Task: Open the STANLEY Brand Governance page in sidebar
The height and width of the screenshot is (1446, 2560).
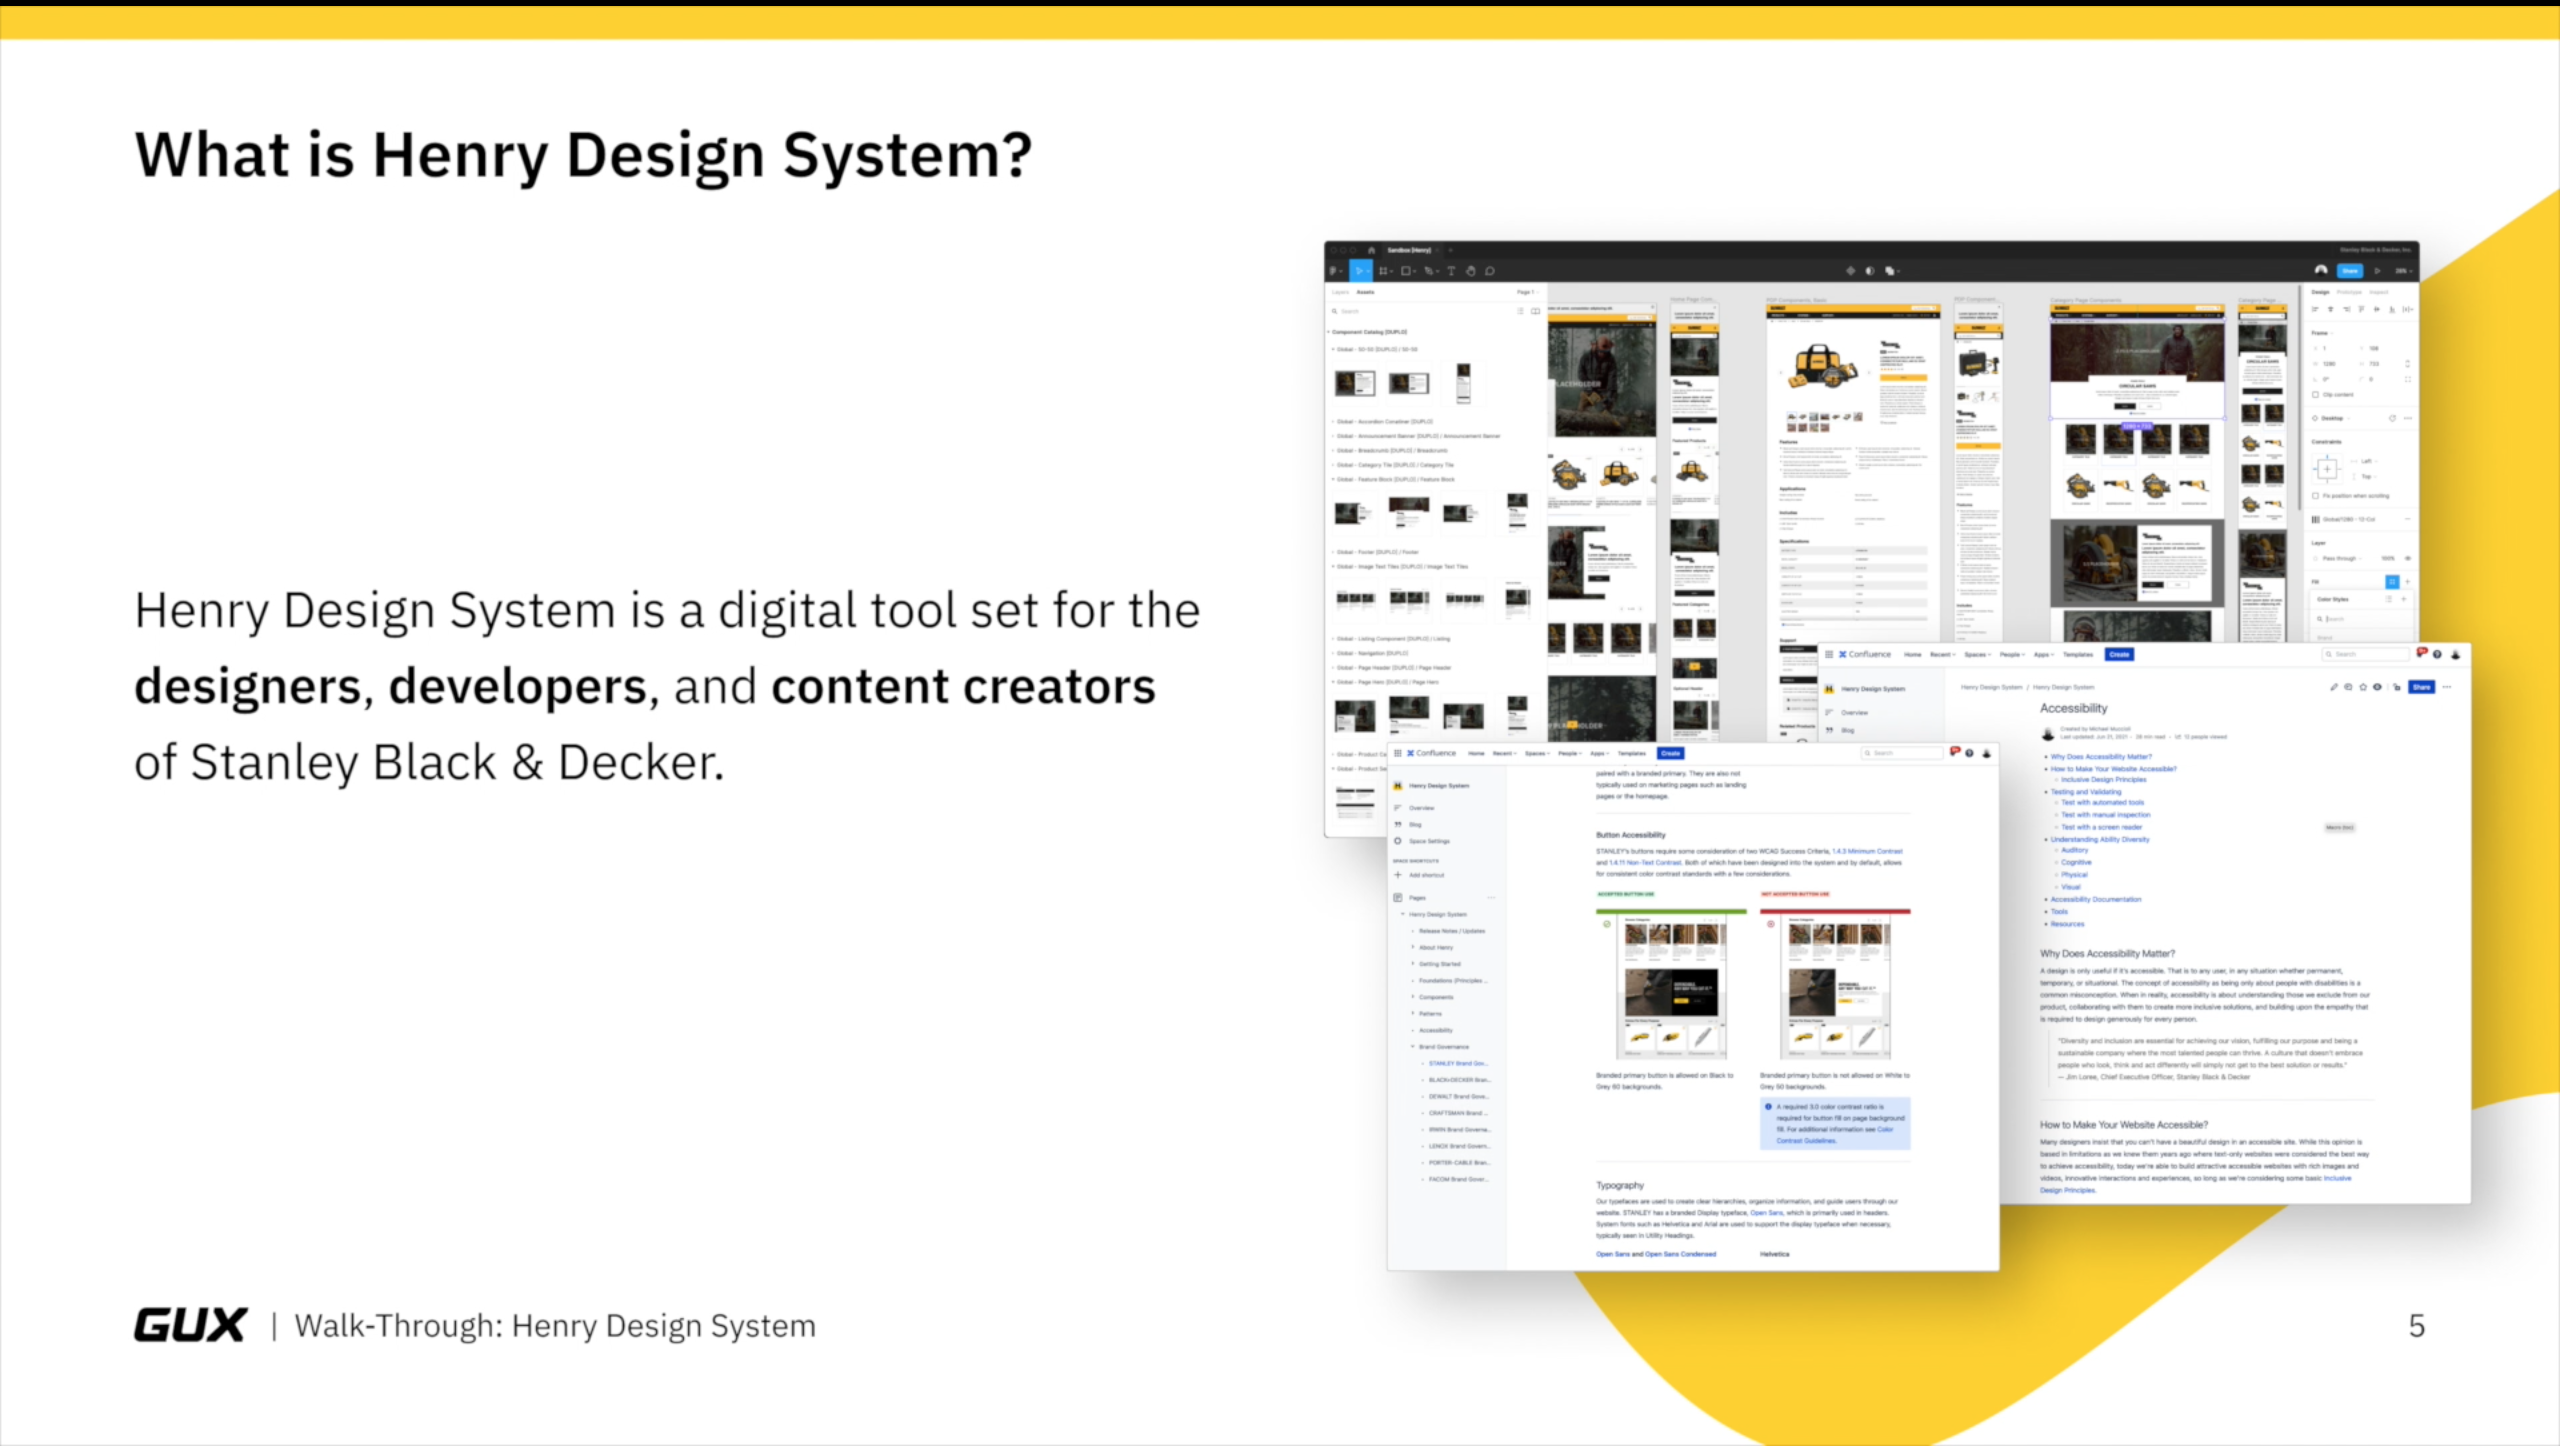Action: pos(1457,1063)
